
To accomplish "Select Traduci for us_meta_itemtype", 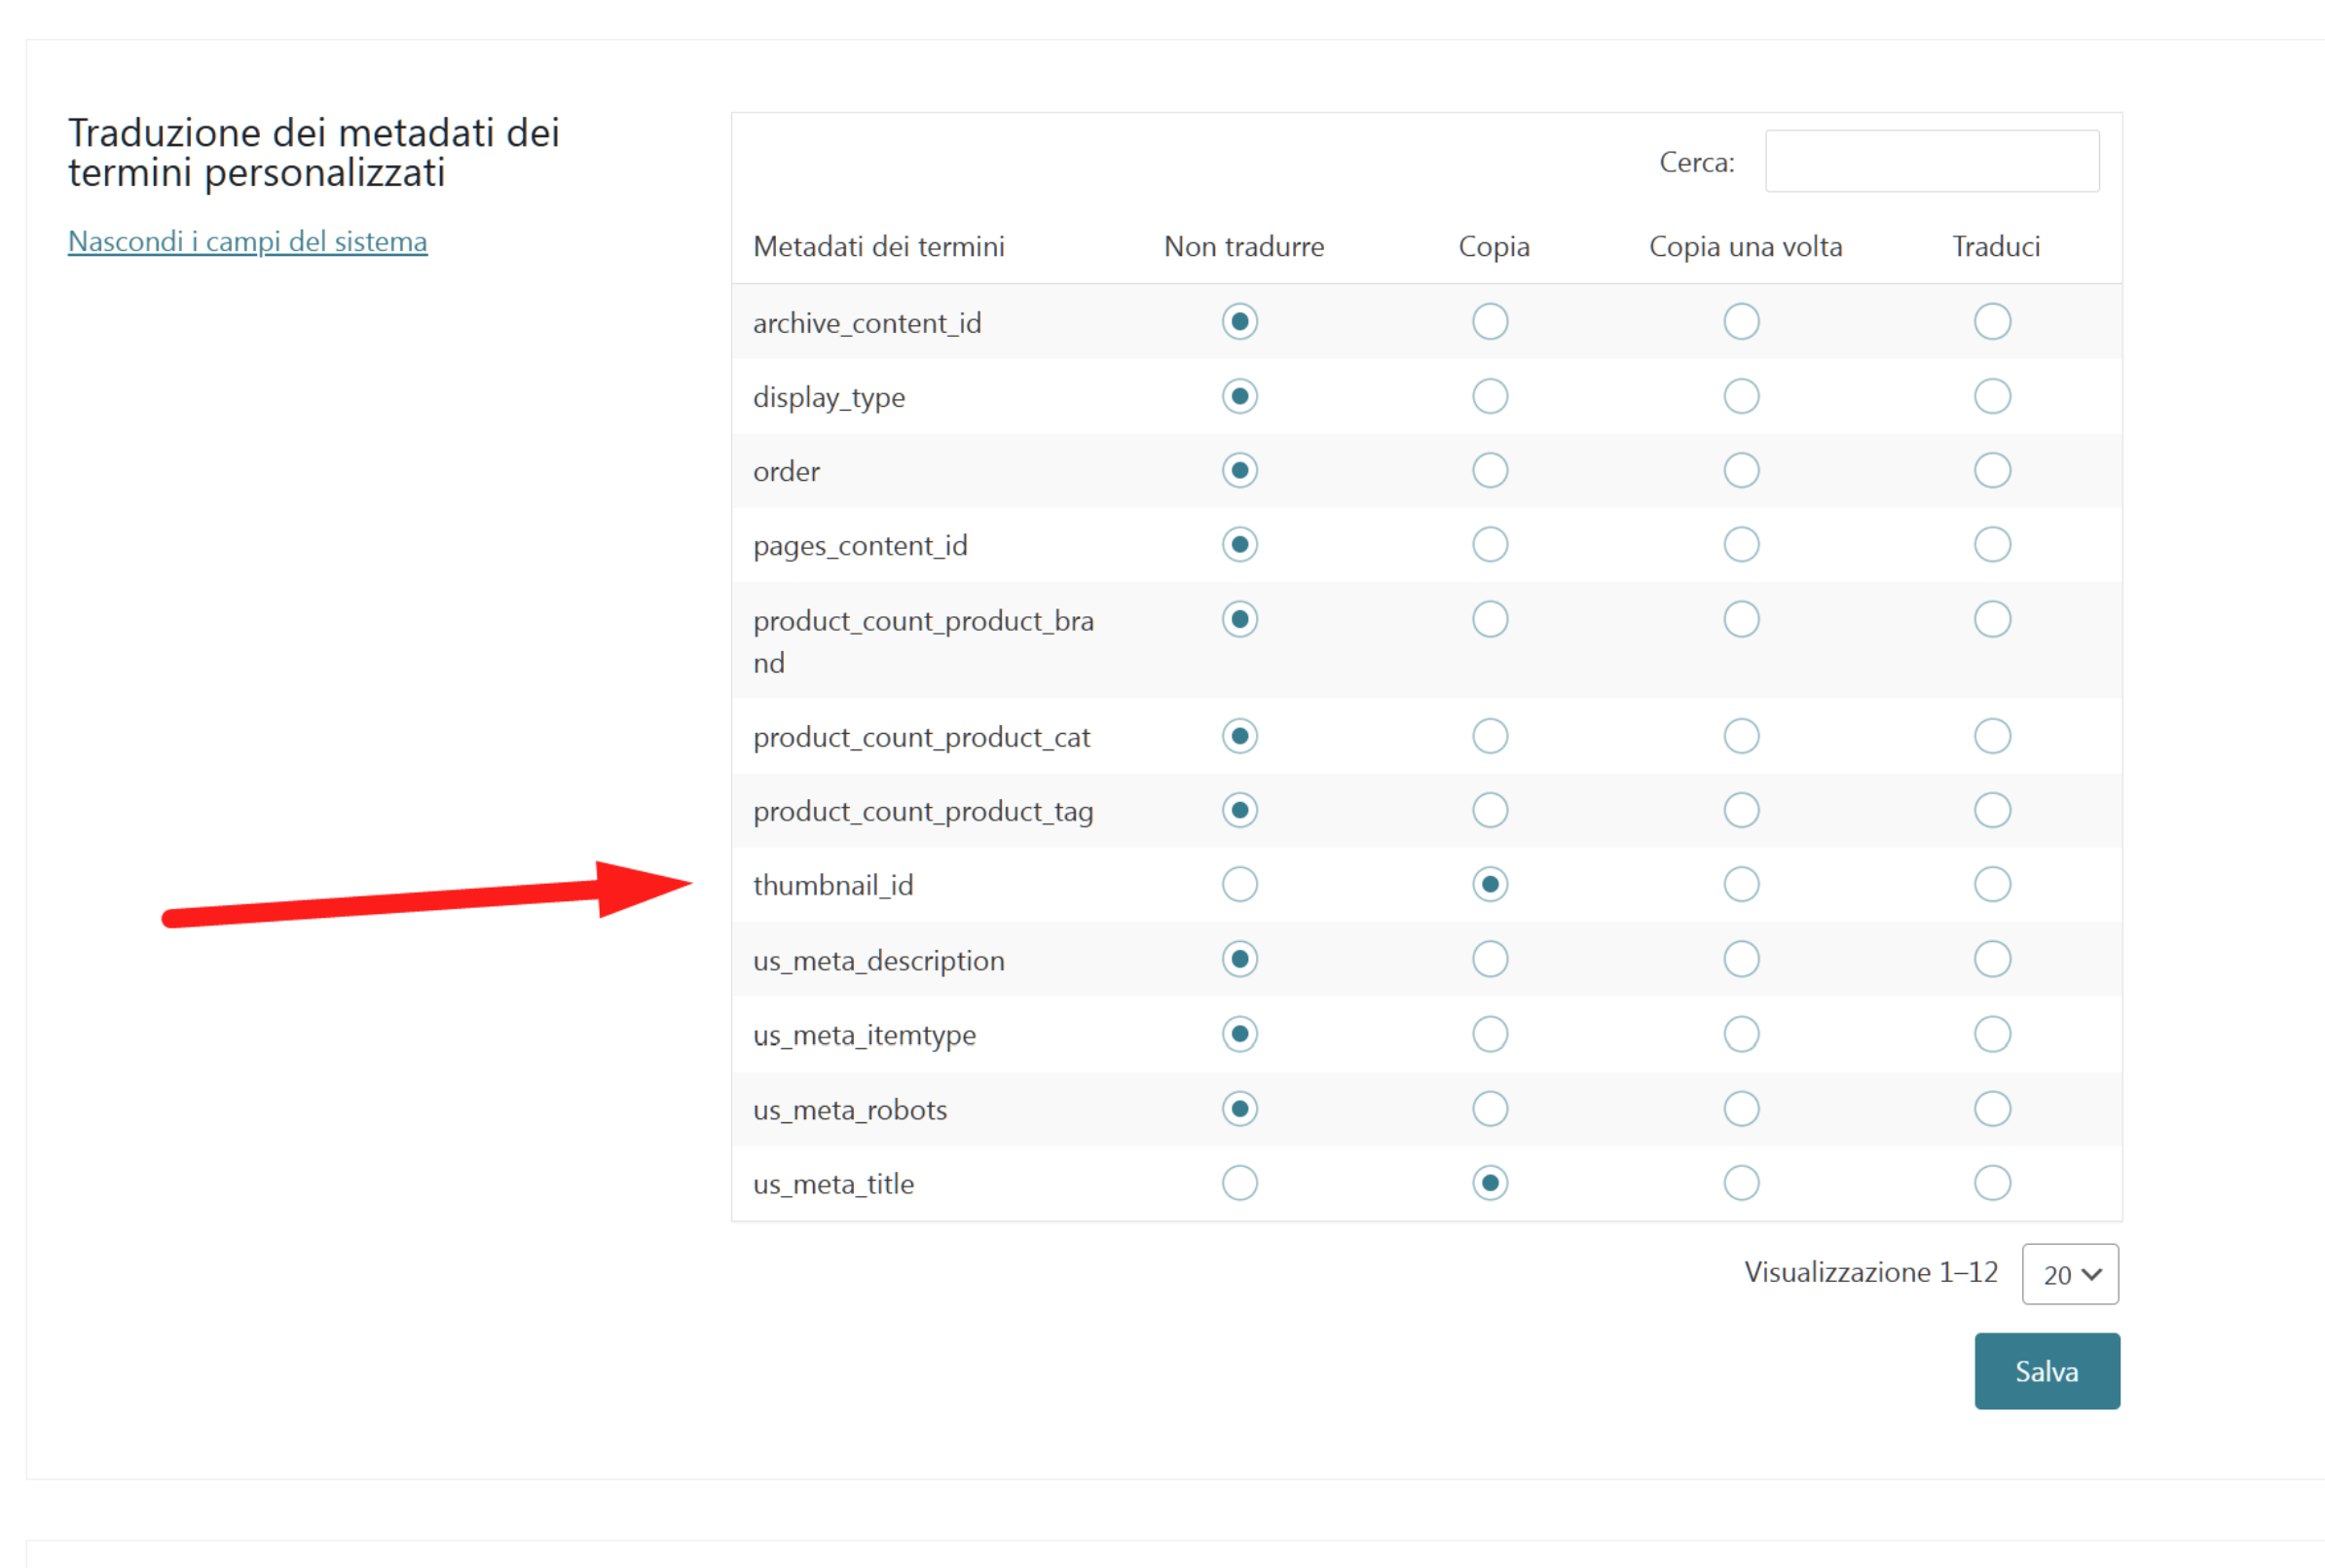I will tap(1991, 1034).
